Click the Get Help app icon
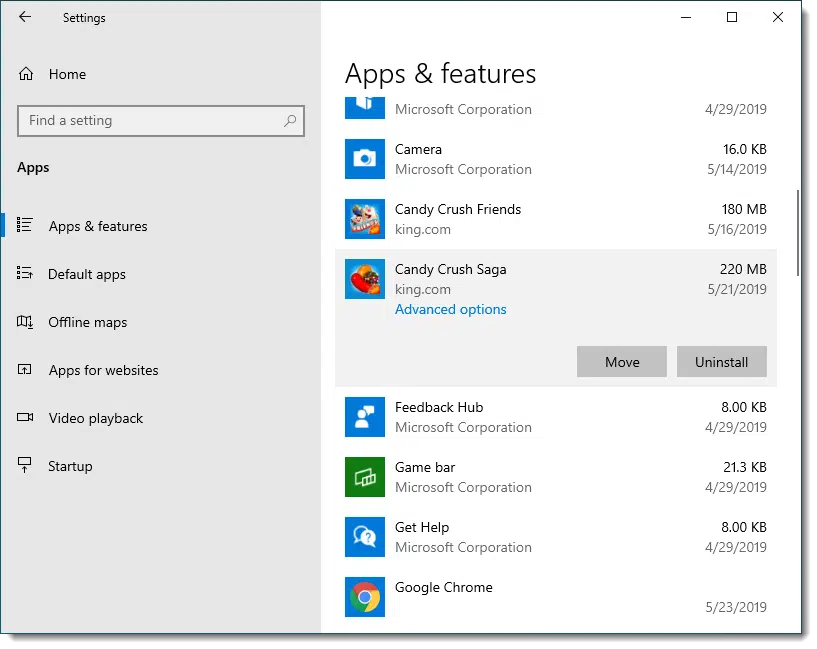The image size is (817, 649). (365, 536)
